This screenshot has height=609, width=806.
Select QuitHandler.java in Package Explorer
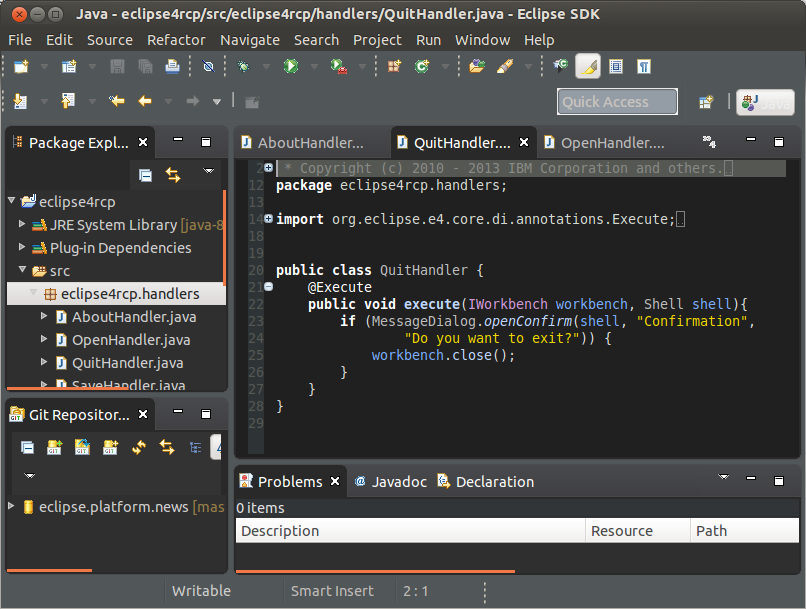pyautogui.click(x=127, y=363)
